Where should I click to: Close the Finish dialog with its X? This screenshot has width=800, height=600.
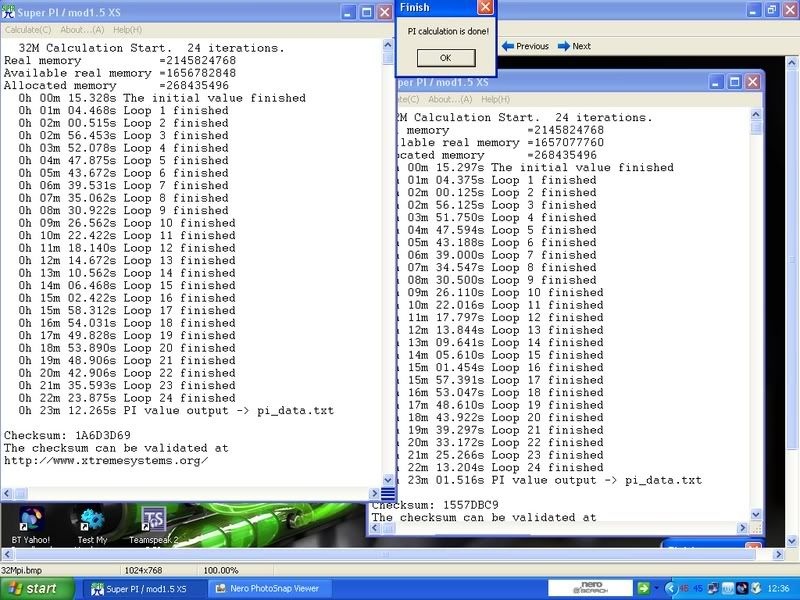point(485,7)
